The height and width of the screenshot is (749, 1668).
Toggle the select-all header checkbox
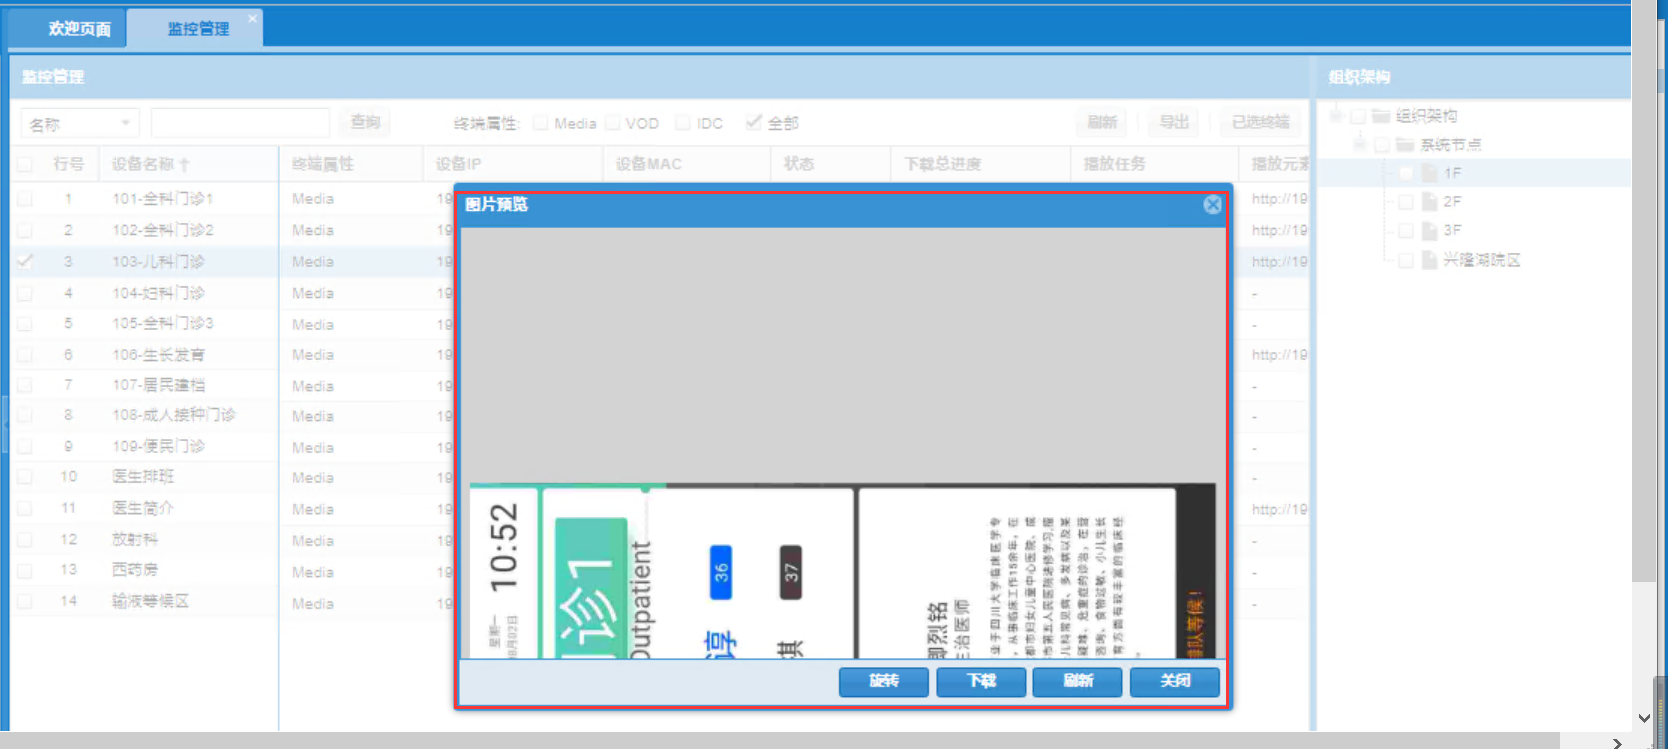[x=24, y=164]
